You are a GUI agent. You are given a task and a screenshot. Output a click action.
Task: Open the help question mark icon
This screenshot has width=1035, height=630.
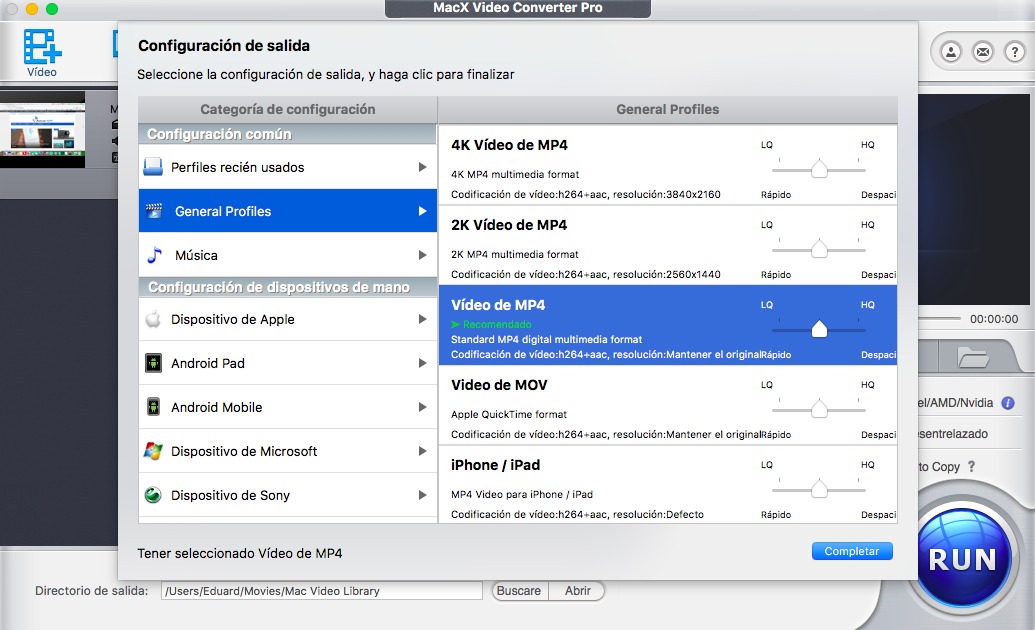coord(1015,52)
